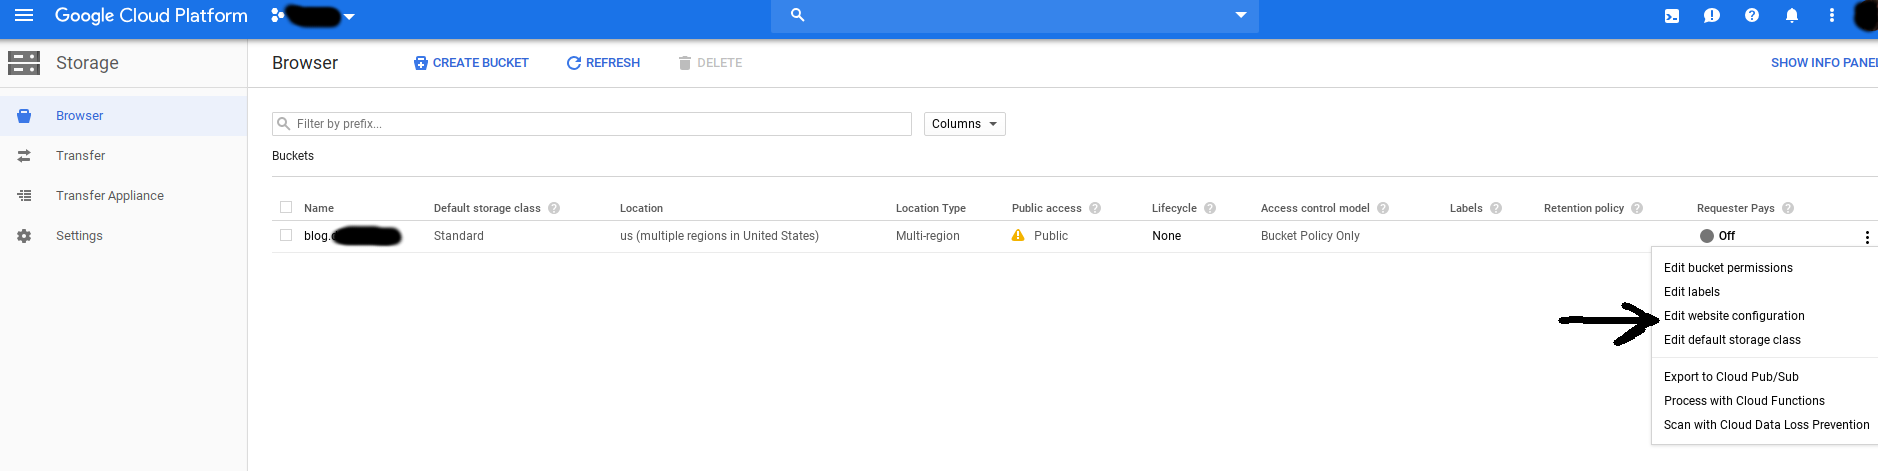
Task: Open the blog bucket name link
Action: 352,236
